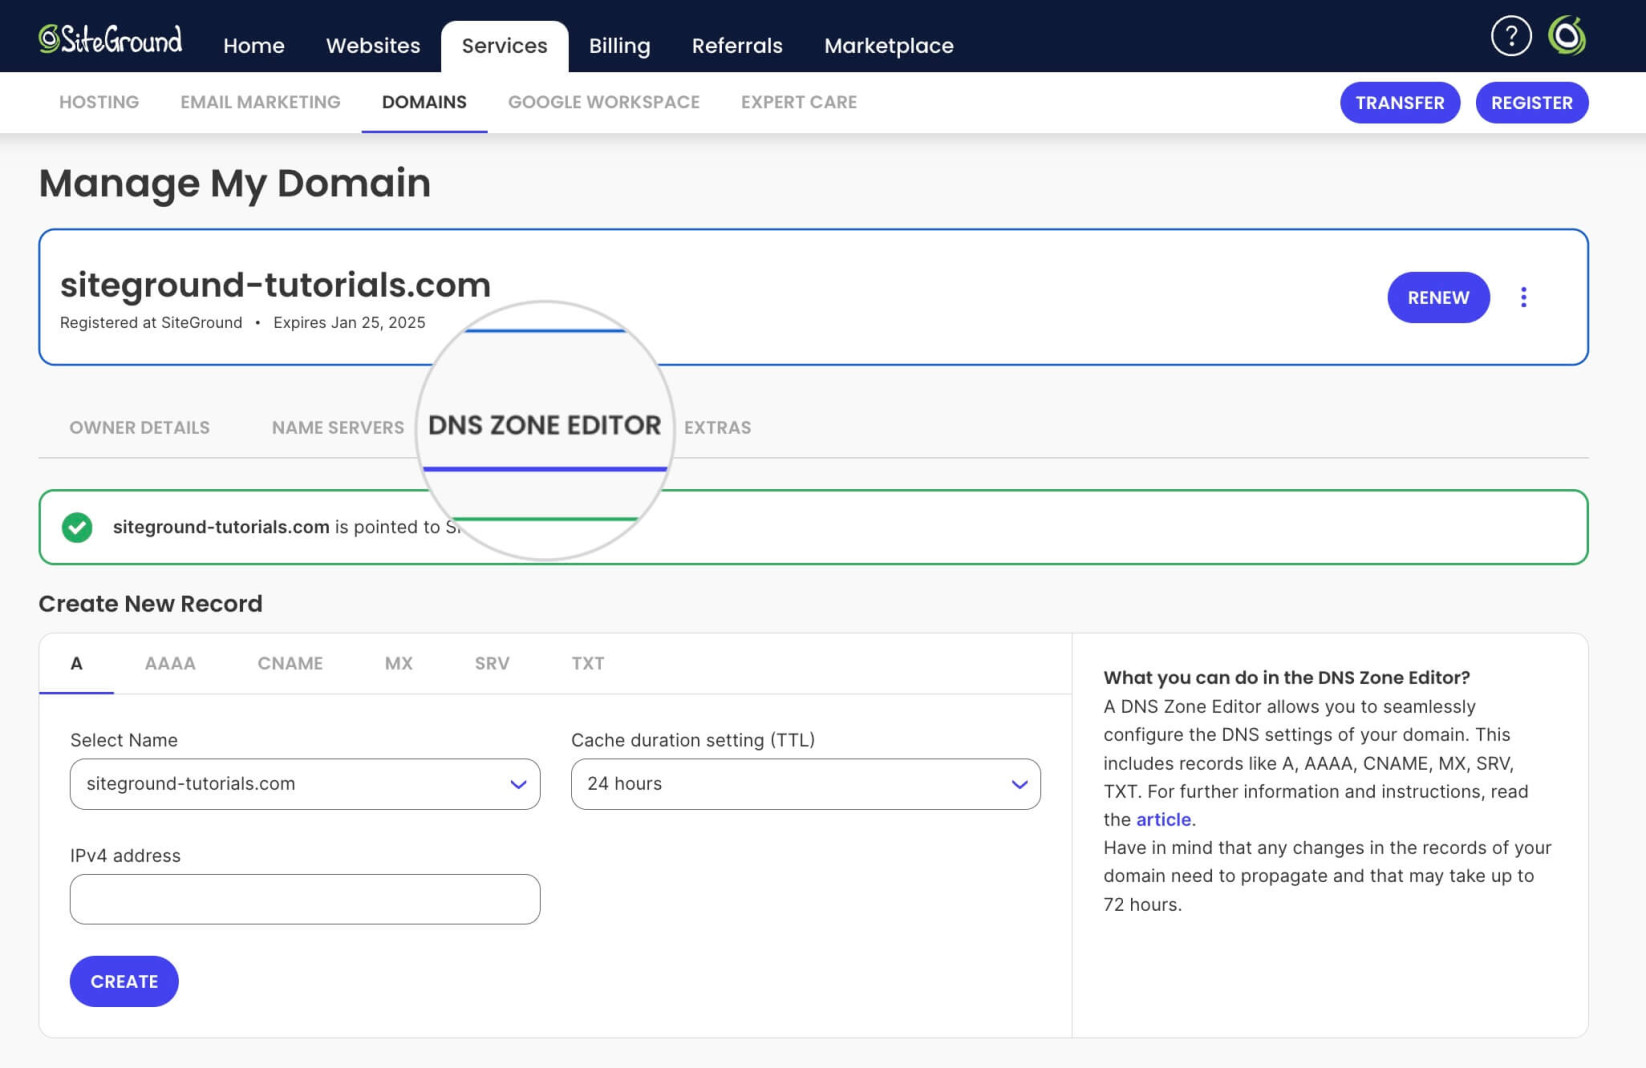Expand the Cache duration TTL dropdown
1646x1068 pixels.
[x=806, y=784]
